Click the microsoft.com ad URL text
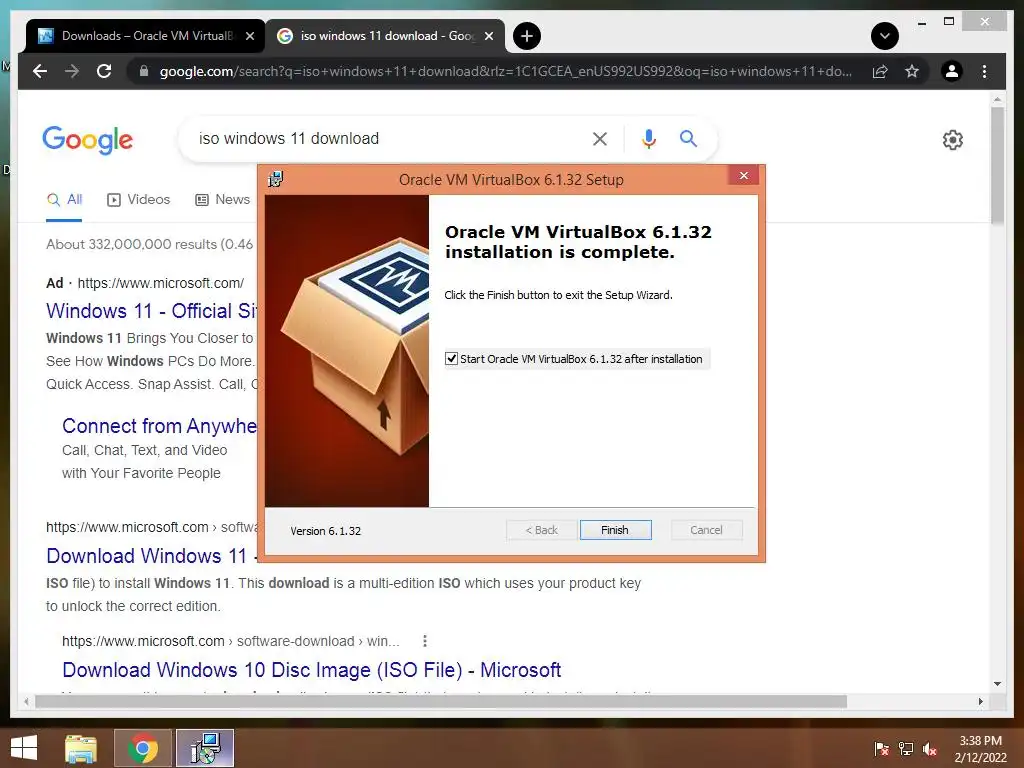1024x768 pixels. click(161, 283)
